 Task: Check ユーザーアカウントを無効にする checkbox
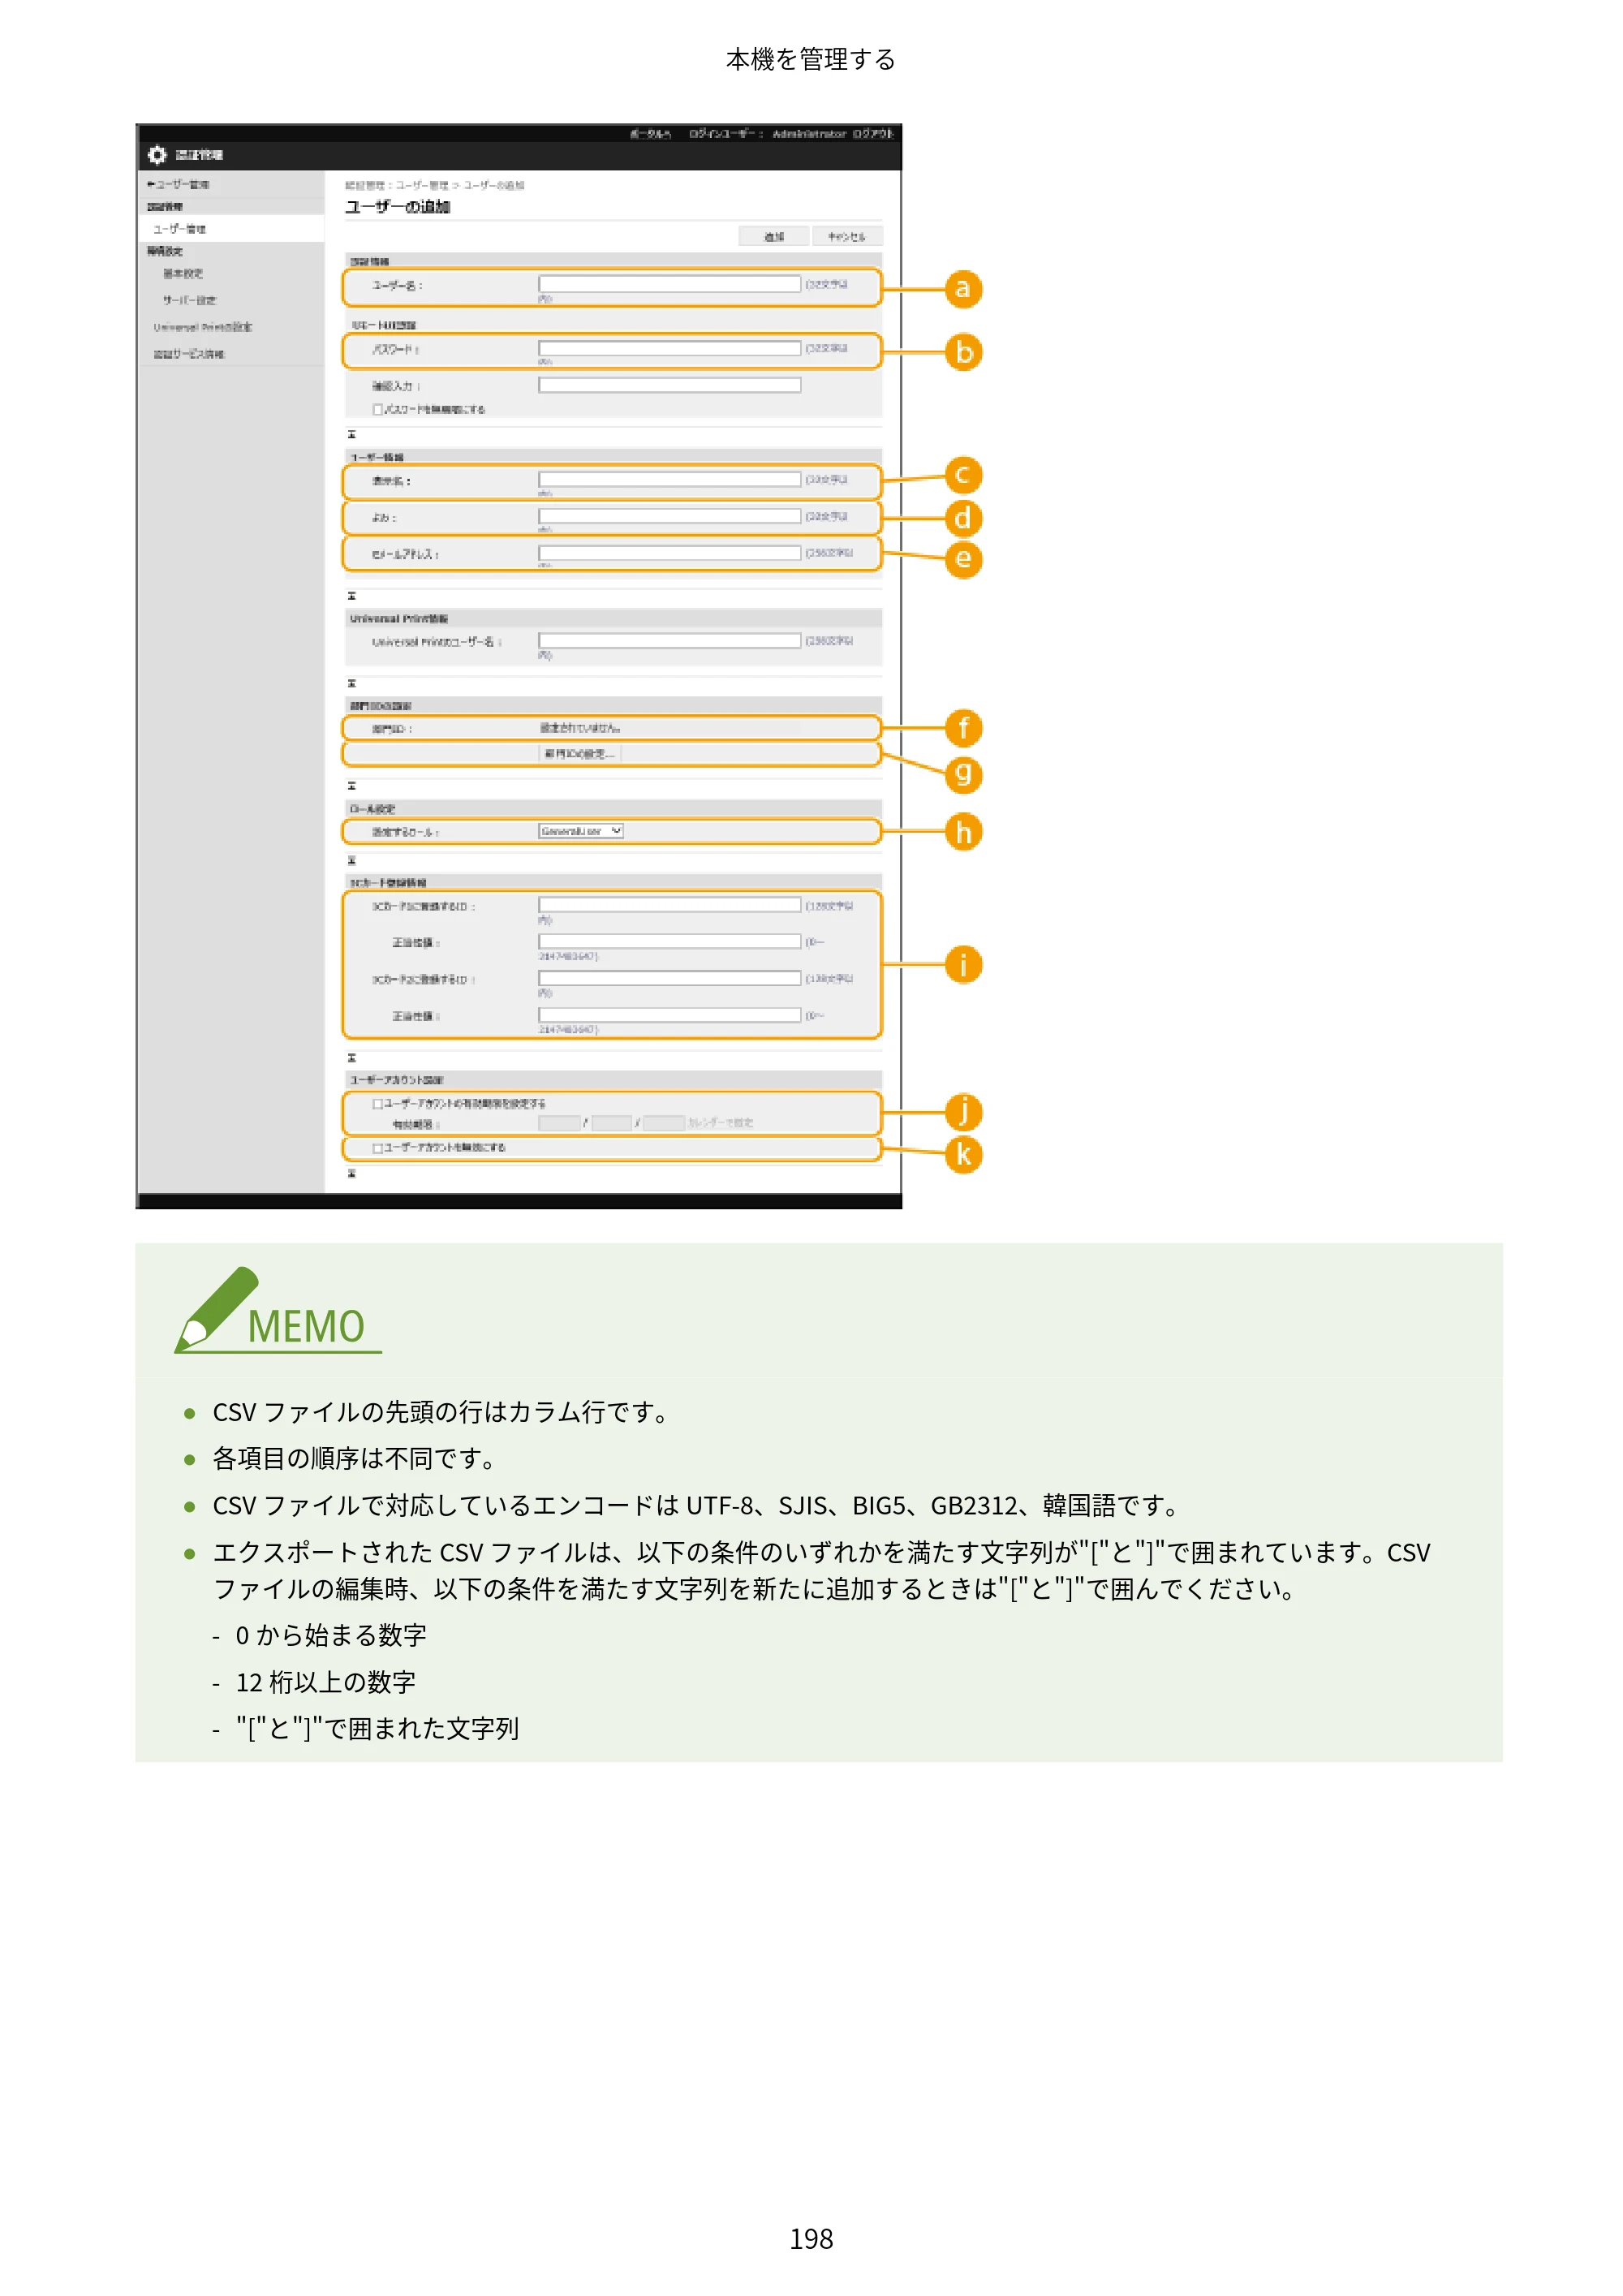click(x=378, y=1149)
